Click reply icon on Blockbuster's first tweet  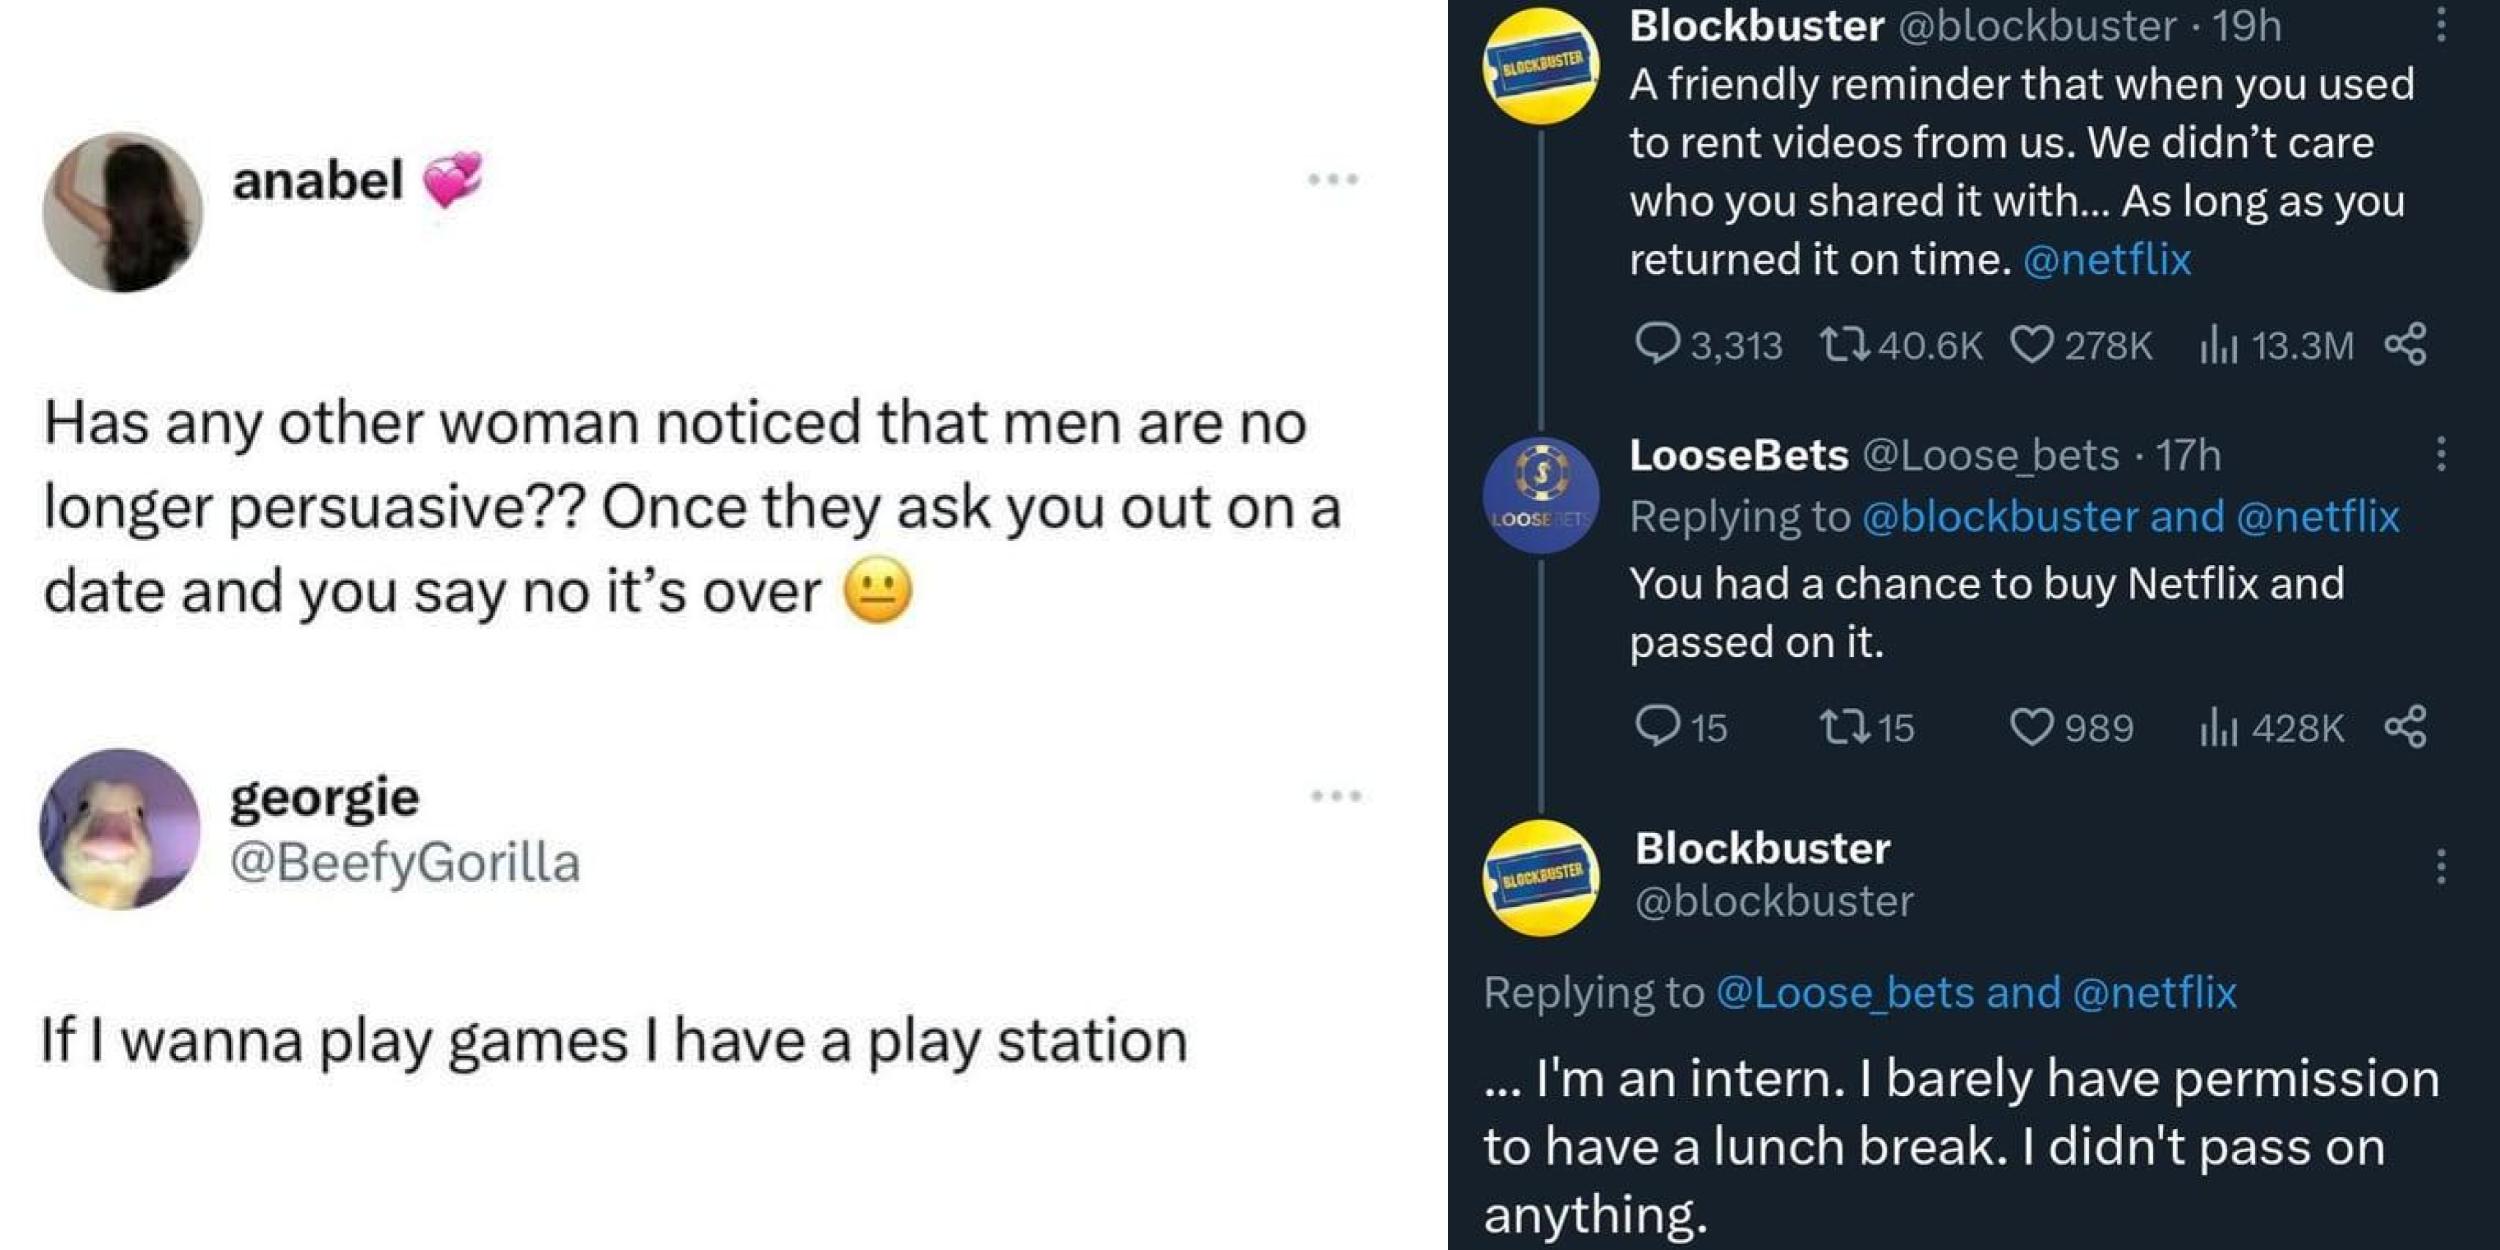1656,345
